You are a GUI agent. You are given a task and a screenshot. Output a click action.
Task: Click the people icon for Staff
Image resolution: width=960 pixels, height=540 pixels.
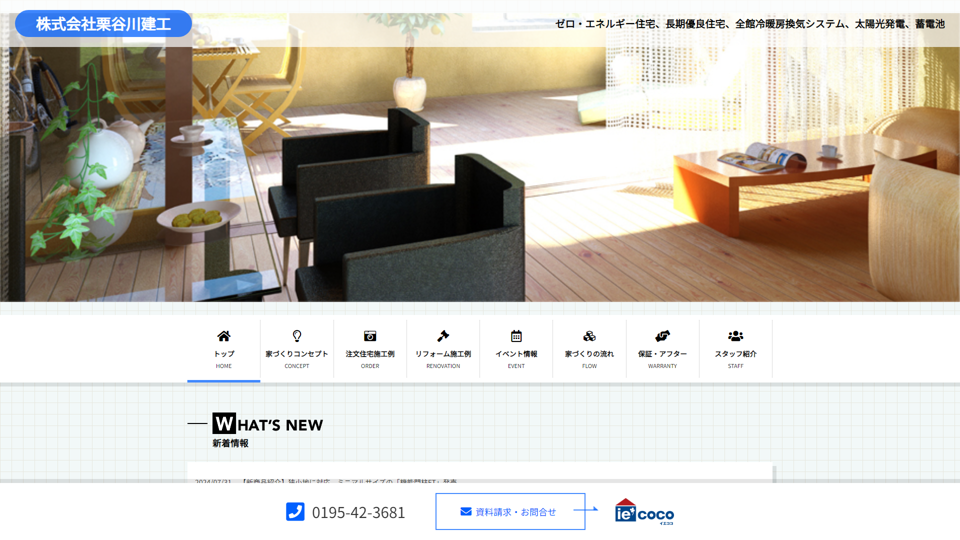(x=735, y=336)
